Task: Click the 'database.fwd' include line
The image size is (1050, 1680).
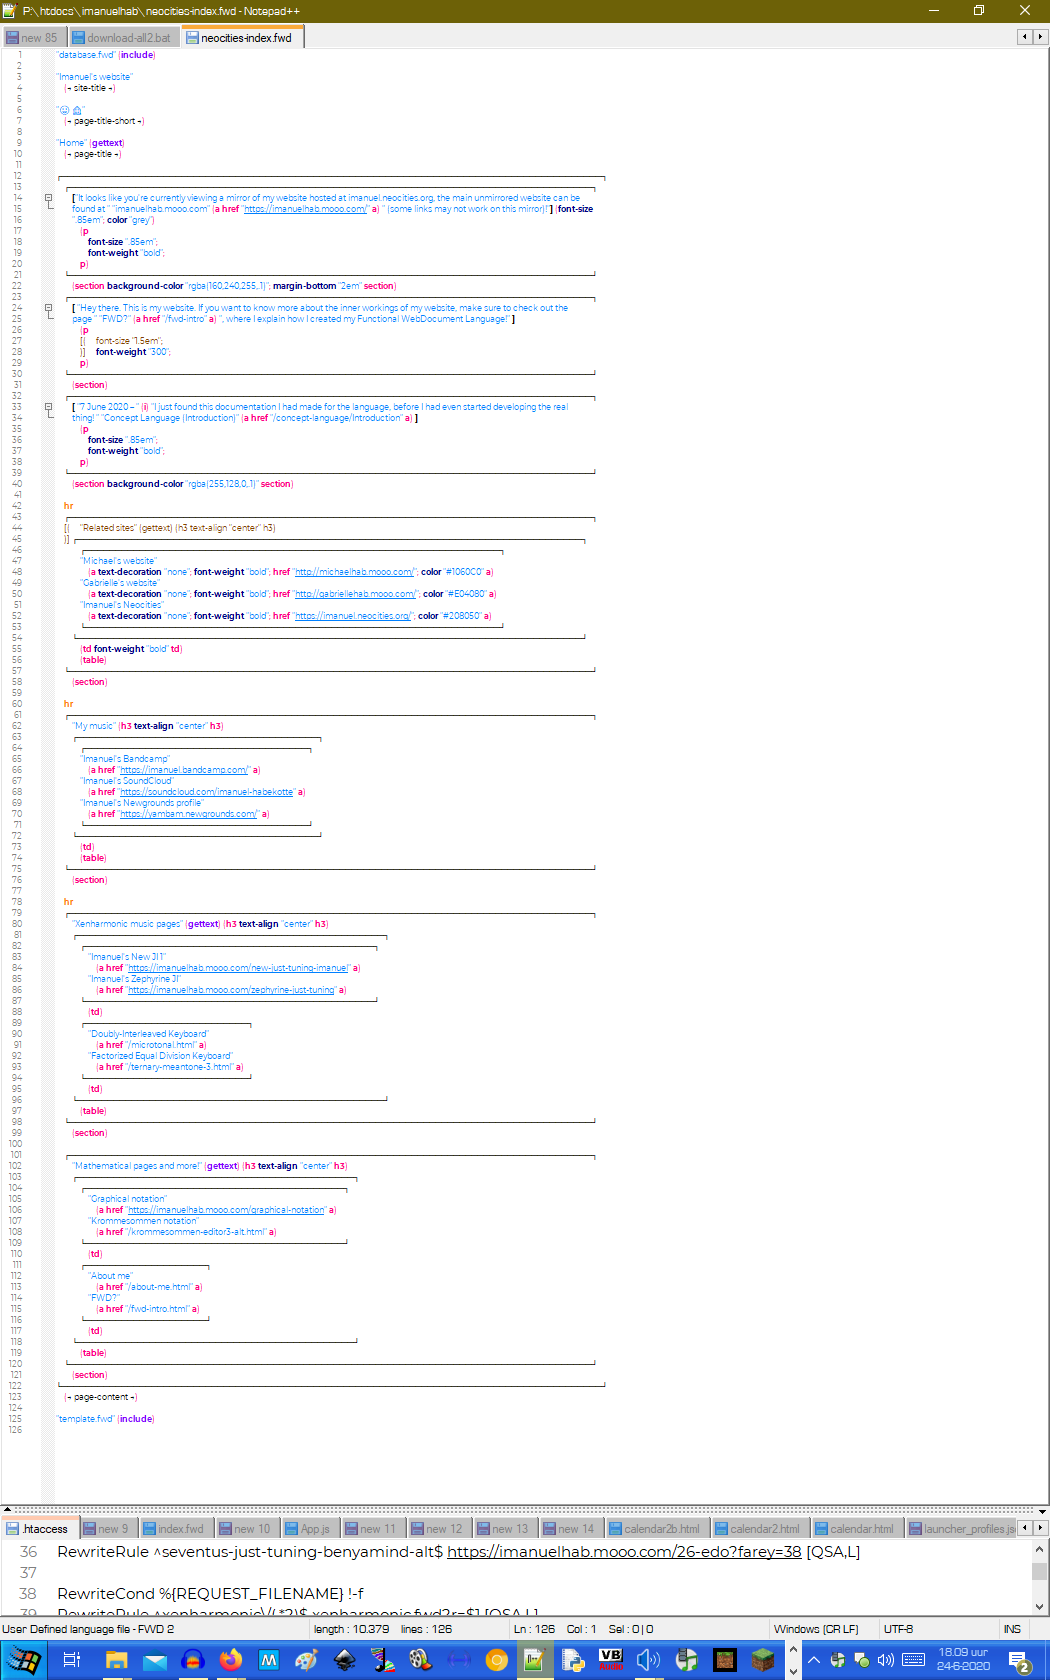Action: pos(106,55)
